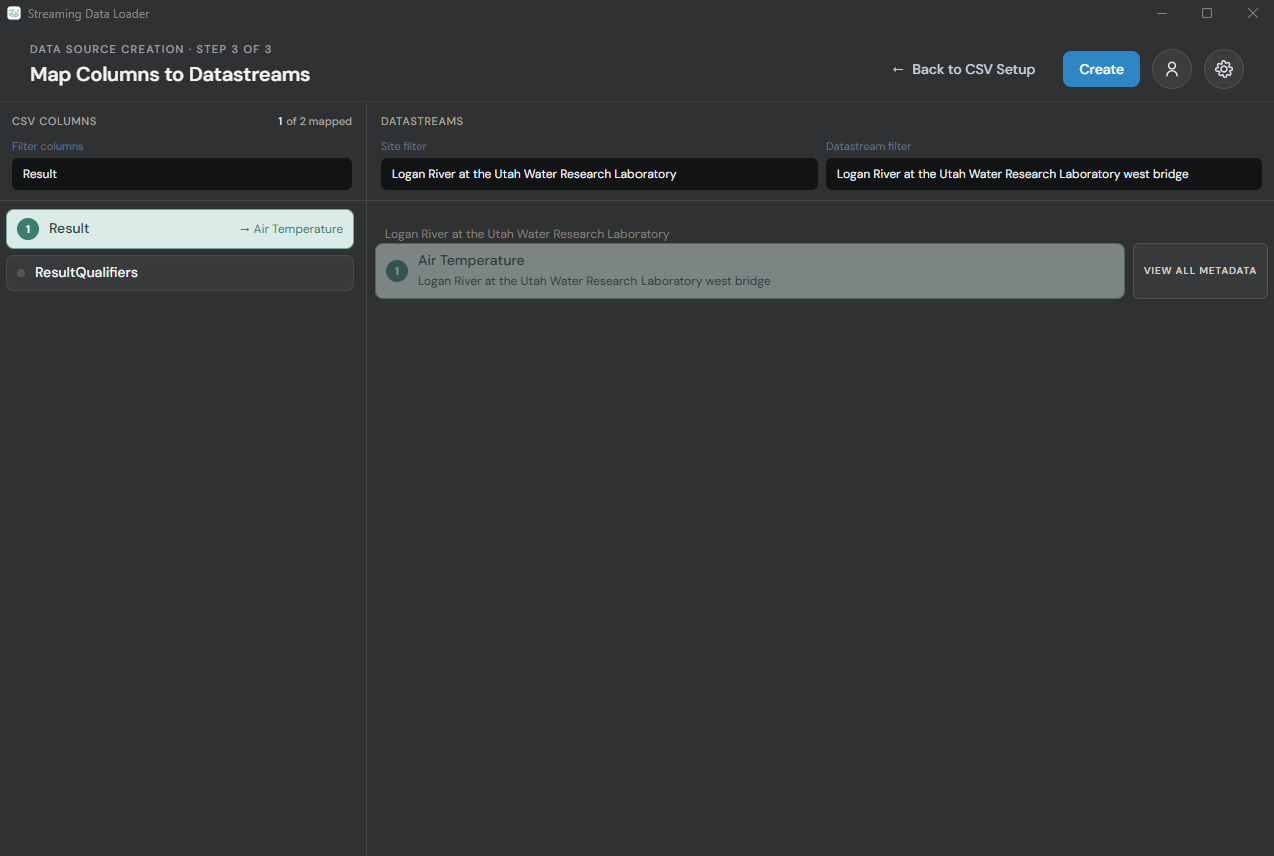1274x856 pixels.
Task: Open View All Metadata
Action: coord(1200,271)
